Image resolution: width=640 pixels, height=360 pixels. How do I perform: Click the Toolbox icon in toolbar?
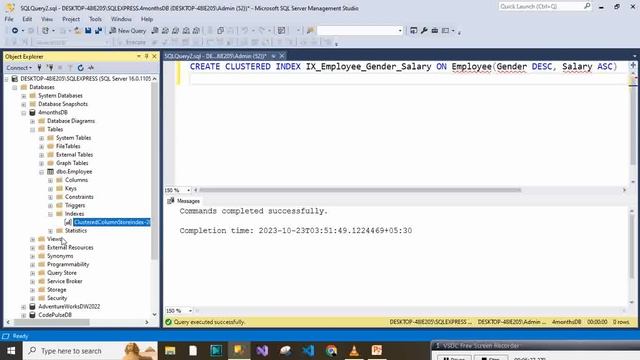point(435,31)
